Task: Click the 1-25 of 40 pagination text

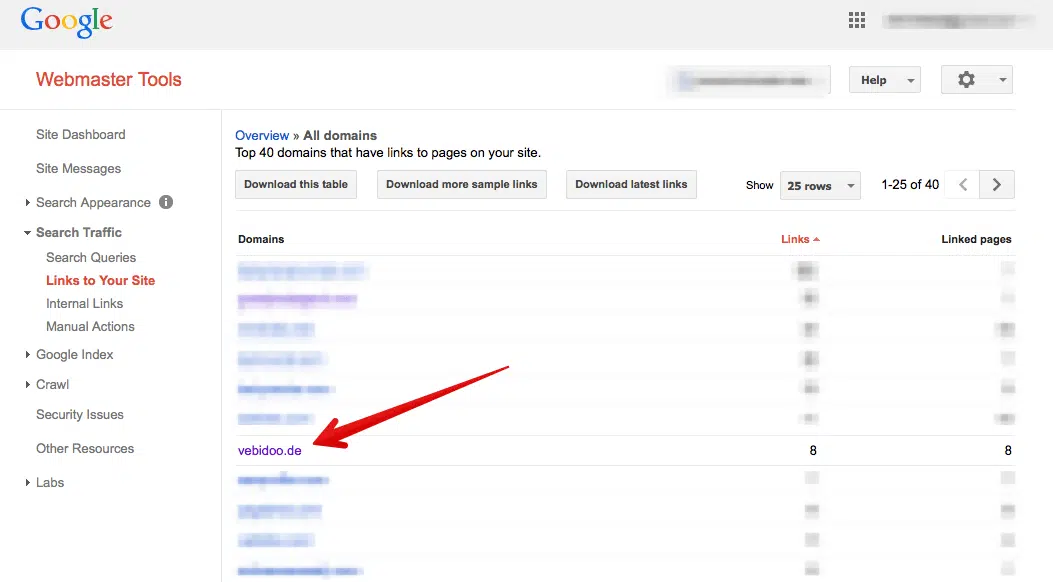Action: pyautogui.click(x=910, y=185)
